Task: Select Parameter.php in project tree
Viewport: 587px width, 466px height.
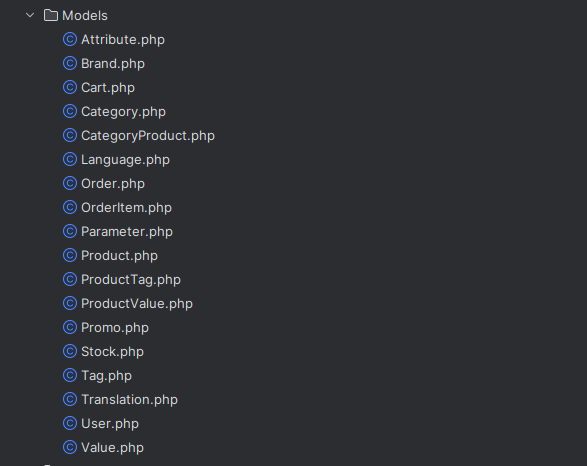Action: click(x=127, y=231)
